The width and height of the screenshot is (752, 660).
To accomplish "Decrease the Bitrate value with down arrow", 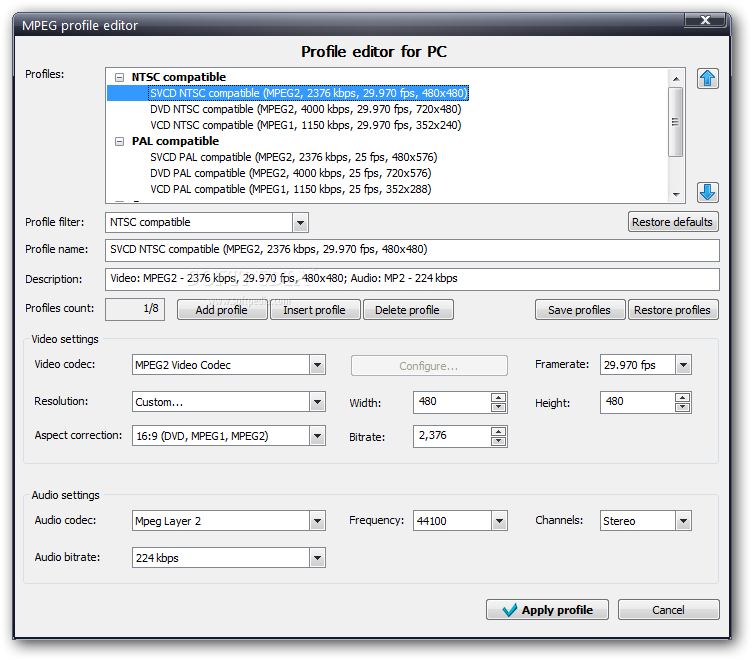I will (499, 441).
